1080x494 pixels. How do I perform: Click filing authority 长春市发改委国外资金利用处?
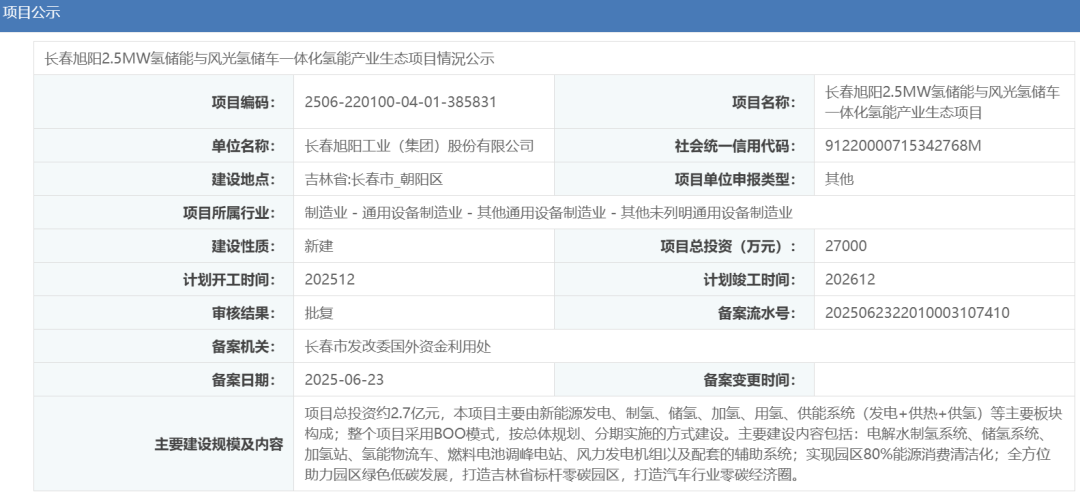point(397,347)
